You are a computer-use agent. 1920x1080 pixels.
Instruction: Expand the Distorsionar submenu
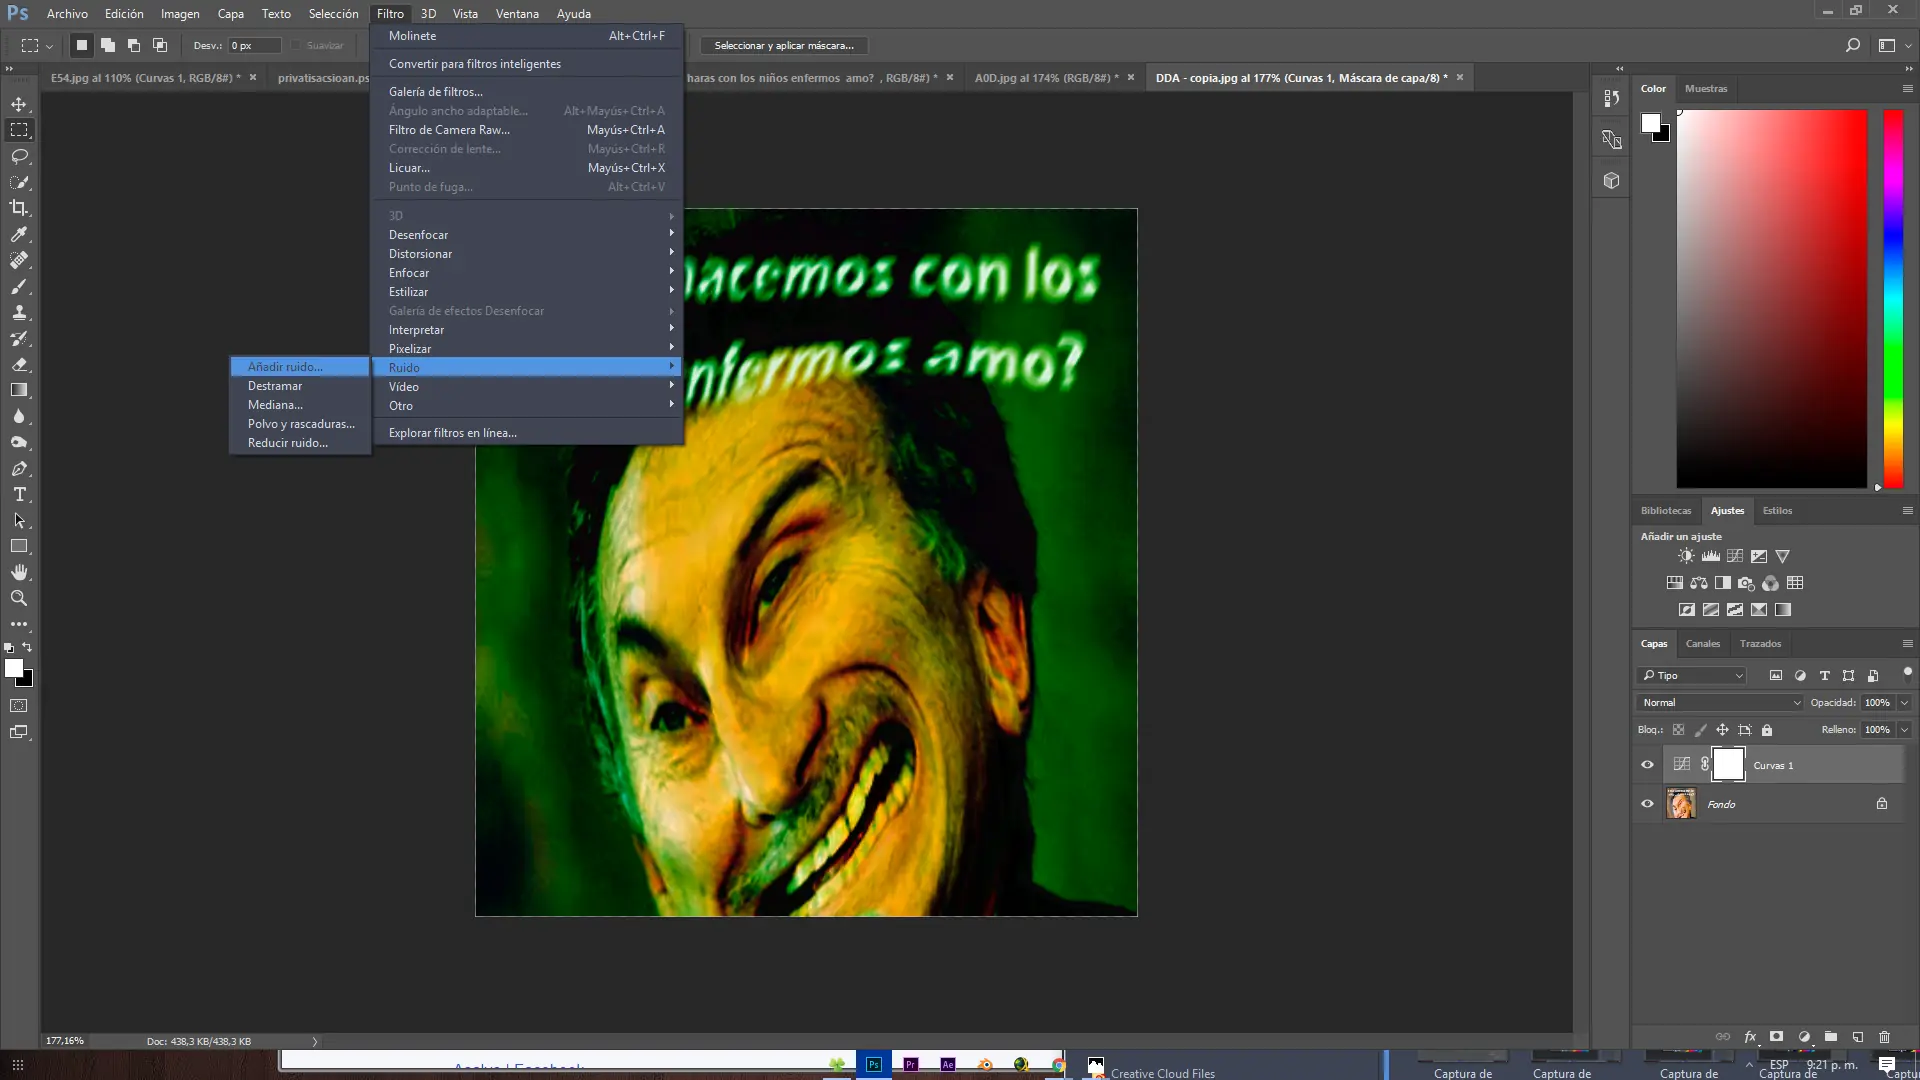[527, 254]
